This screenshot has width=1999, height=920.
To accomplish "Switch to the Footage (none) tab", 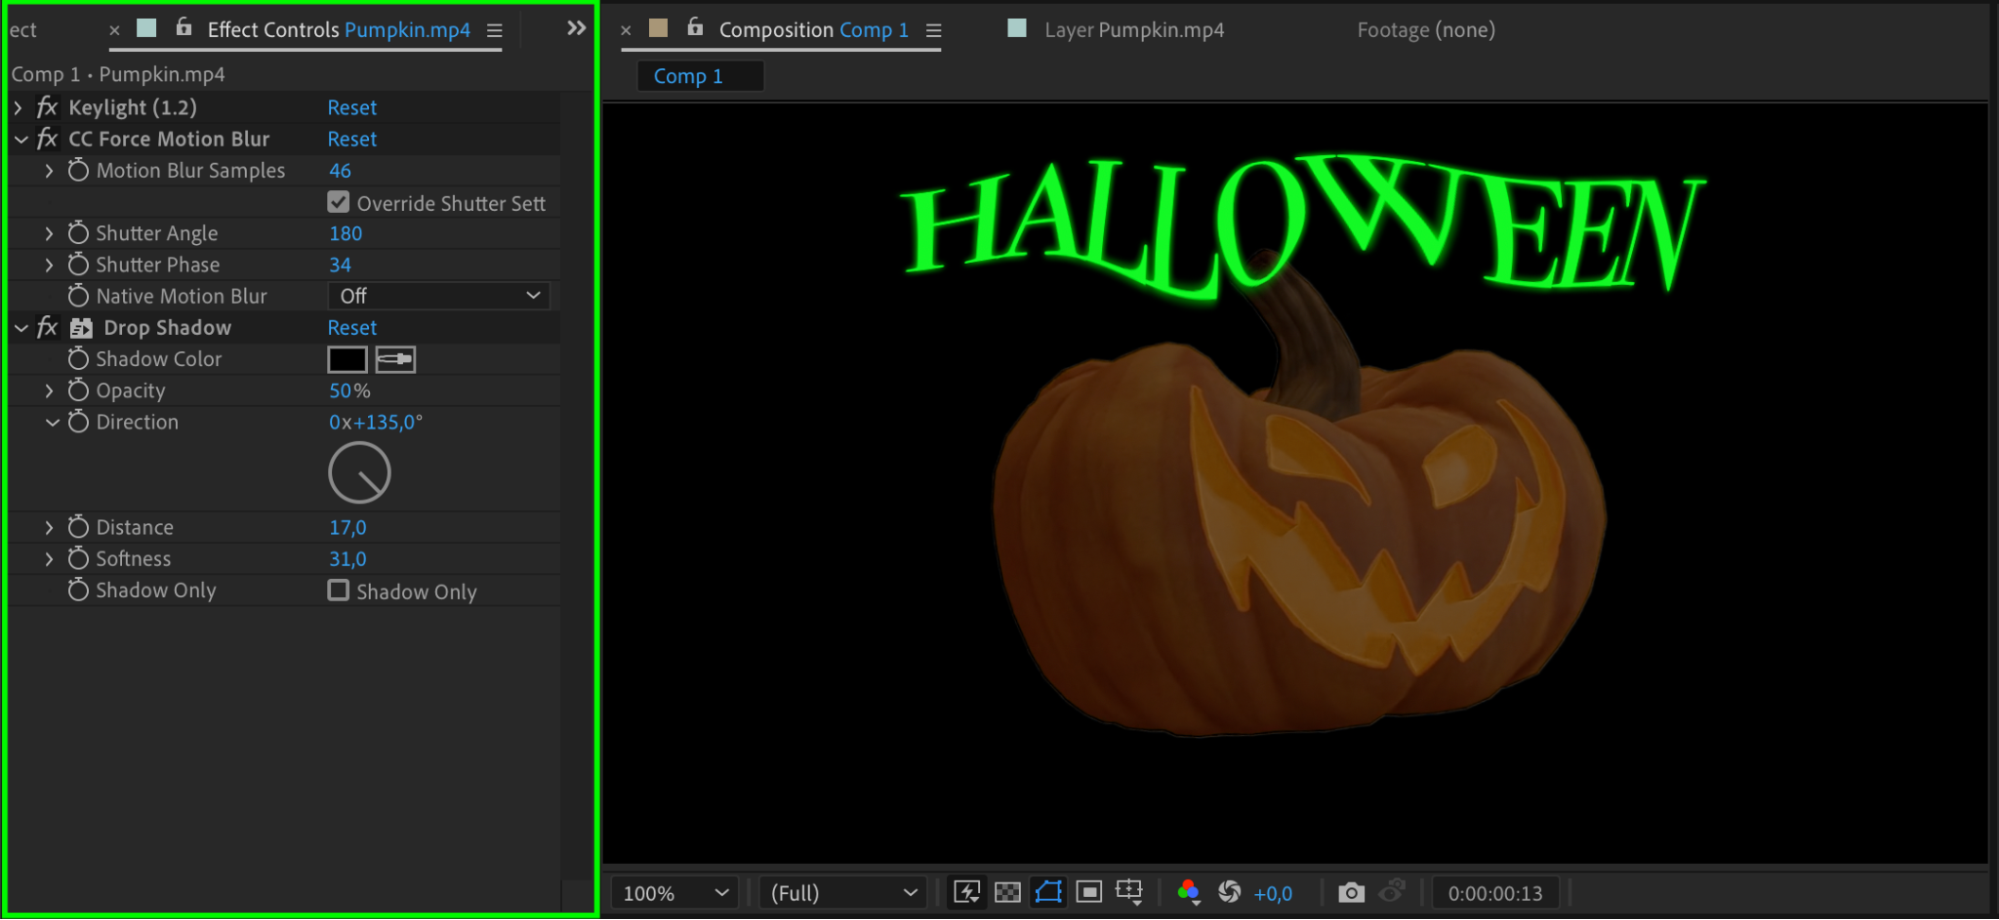I will (1425, 30).
